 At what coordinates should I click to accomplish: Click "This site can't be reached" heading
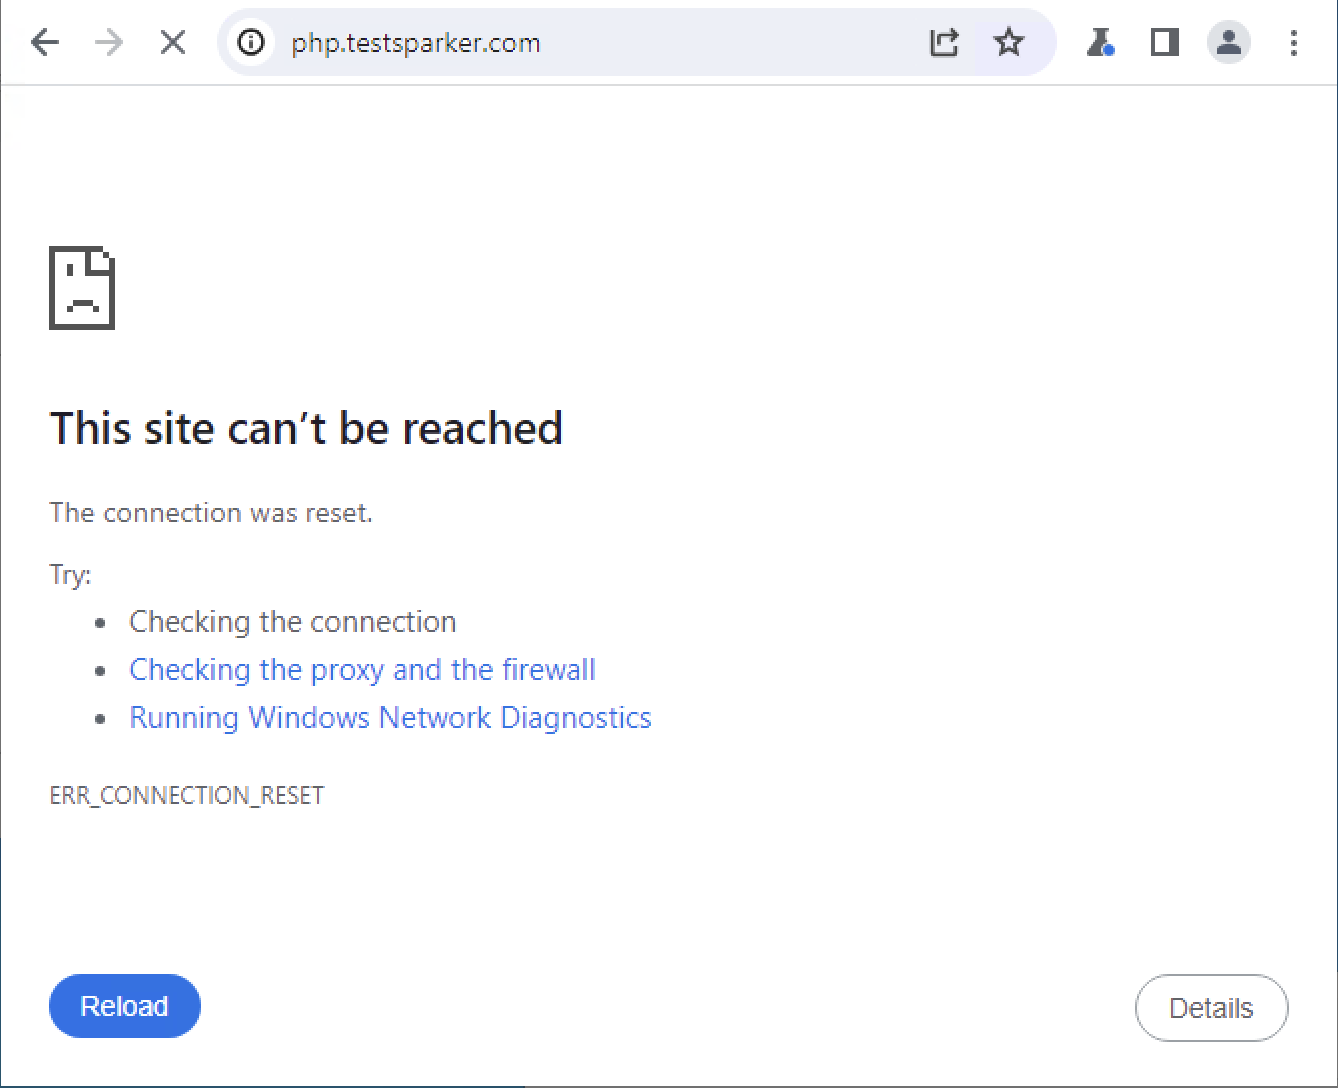coord(306,429)
